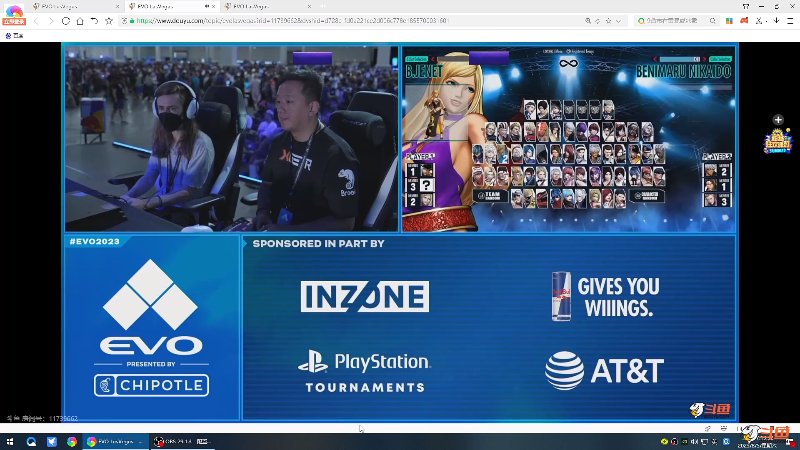The image size is (800, 450).
Task: Click the orange login badge under the browser logo
Action: 14,22
